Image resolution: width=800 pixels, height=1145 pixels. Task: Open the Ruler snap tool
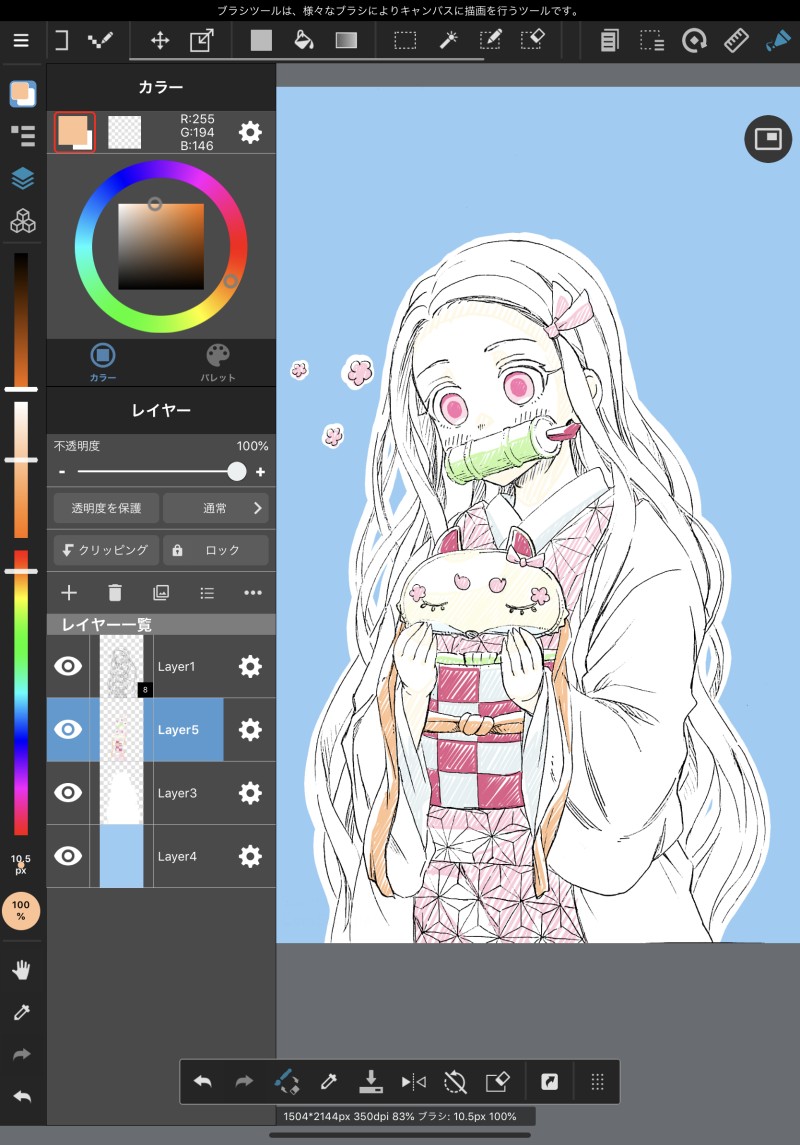pos(736,40)
